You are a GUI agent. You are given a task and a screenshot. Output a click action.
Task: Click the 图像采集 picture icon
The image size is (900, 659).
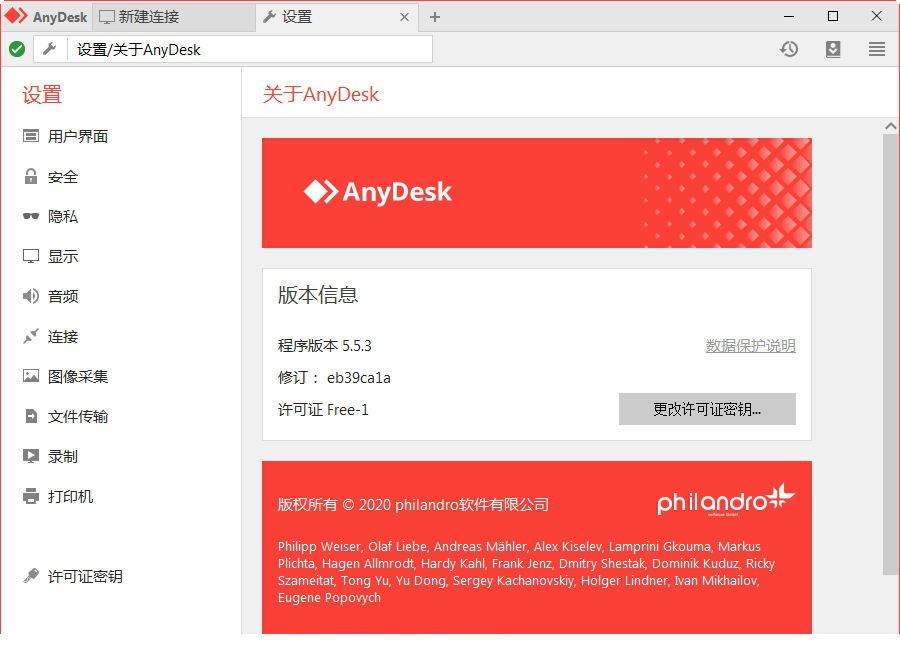tap(30, 376)
